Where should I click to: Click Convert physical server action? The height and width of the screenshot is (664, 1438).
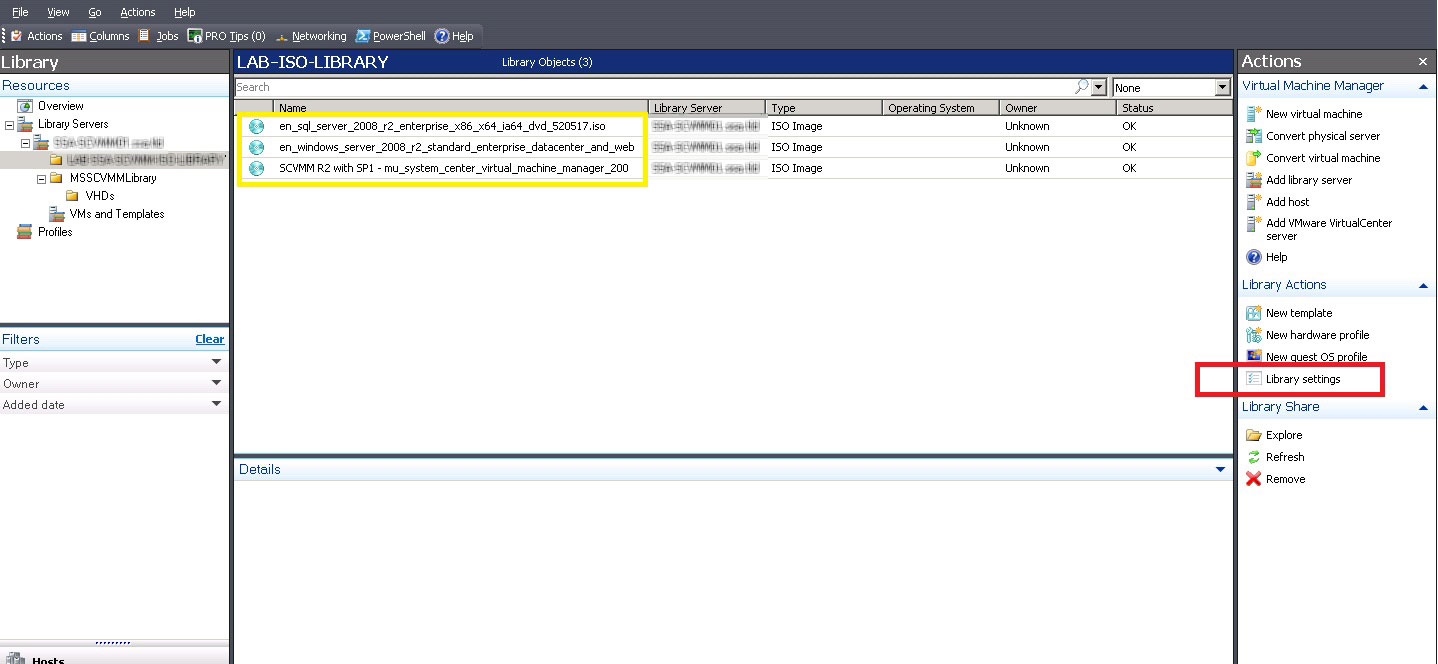coord(1323,136)
